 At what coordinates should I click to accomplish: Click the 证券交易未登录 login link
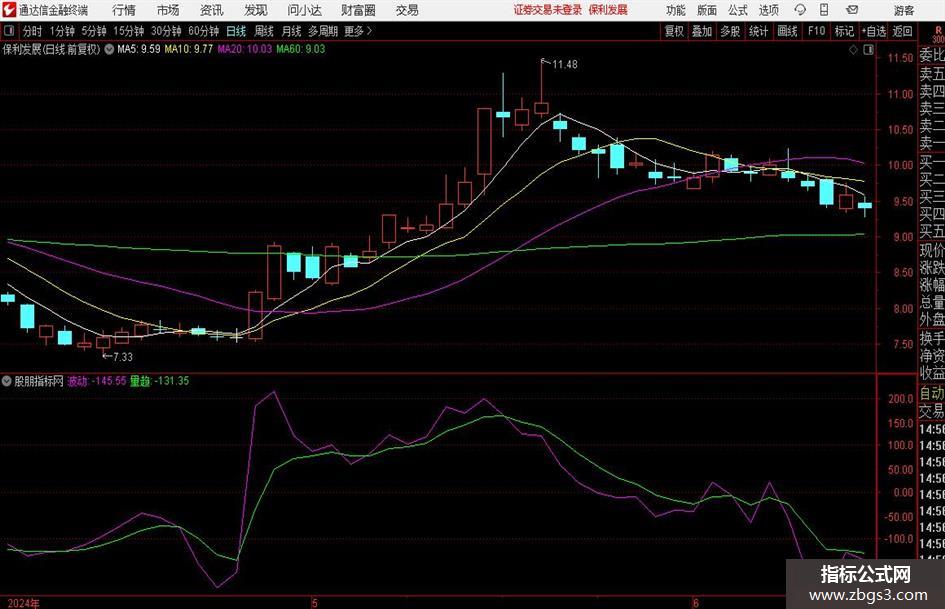coord(548,10)
